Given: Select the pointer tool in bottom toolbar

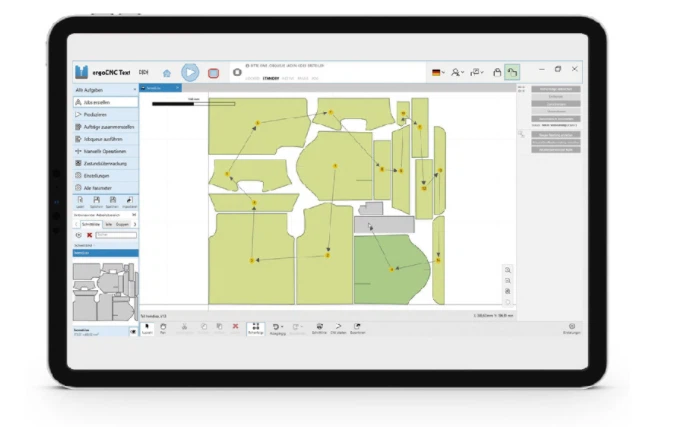Looking at the screenshot, I should tap(146, 326).
